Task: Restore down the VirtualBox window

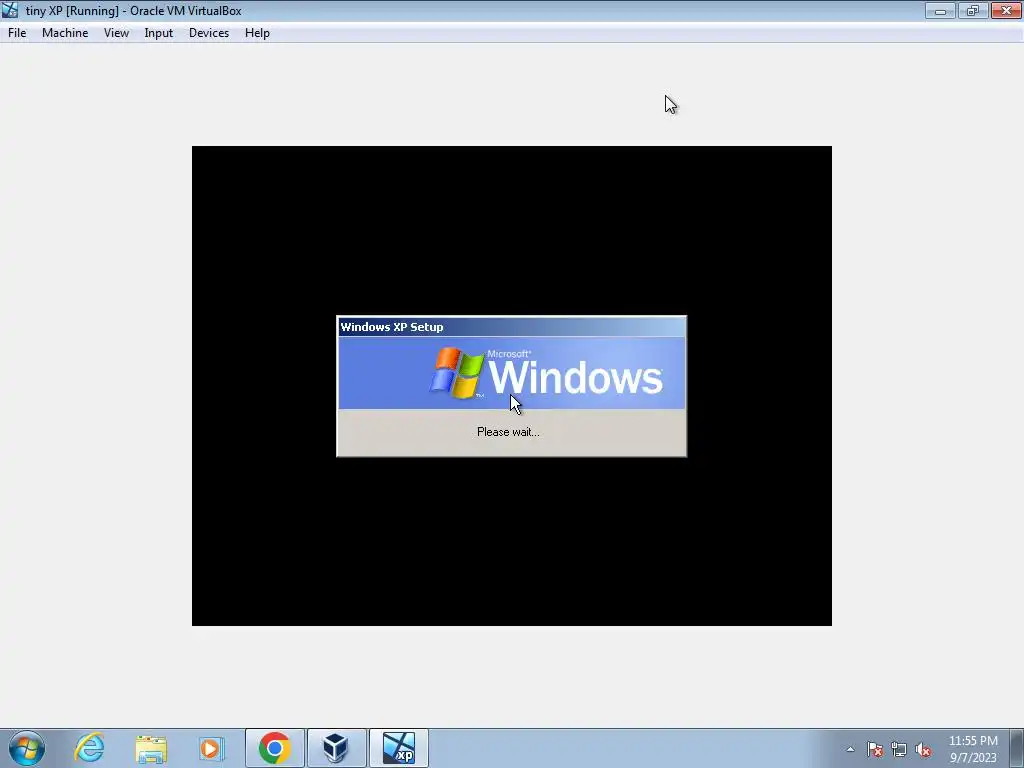Action: 973,10
